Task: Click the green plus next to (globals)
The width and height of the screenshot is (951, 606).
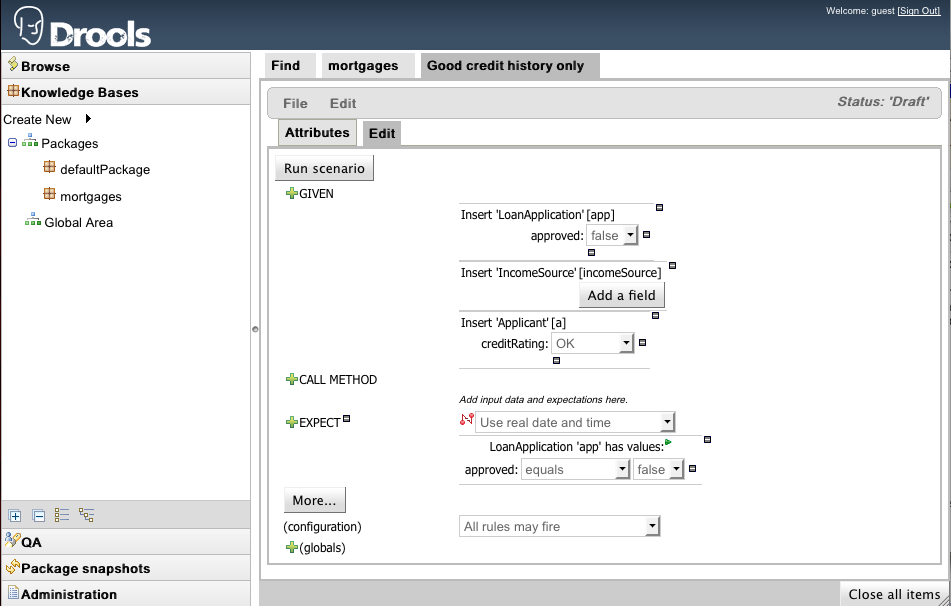Action: pos(292,548)
